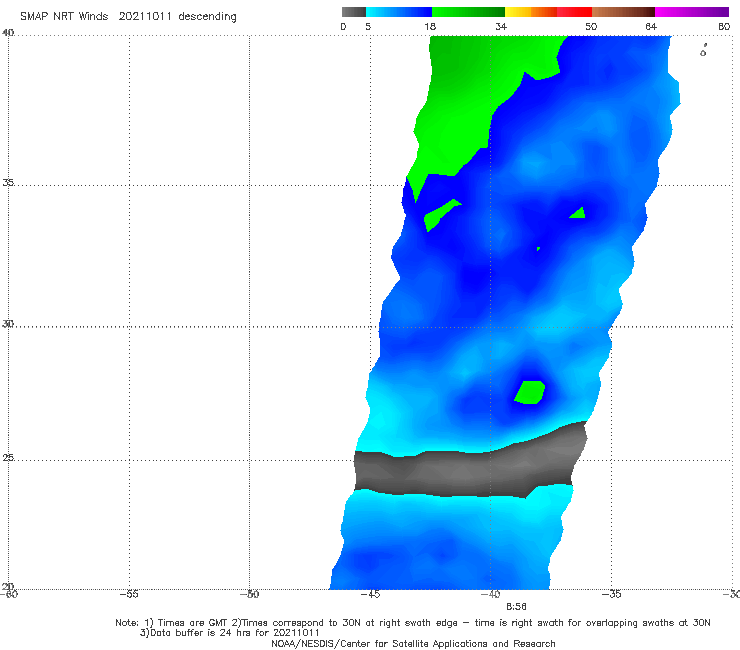740x650 pixels.
Task: Click the brown segment of the color bar
Action: (x=623, y=12)
